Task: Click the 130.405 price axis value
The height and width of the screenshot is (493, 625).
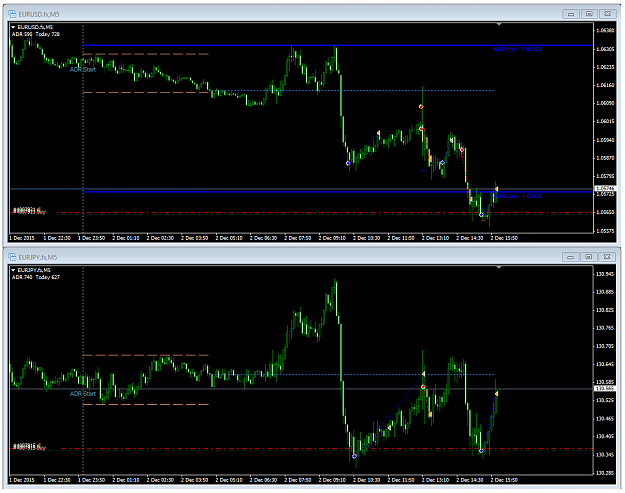Action: (605, 436)
